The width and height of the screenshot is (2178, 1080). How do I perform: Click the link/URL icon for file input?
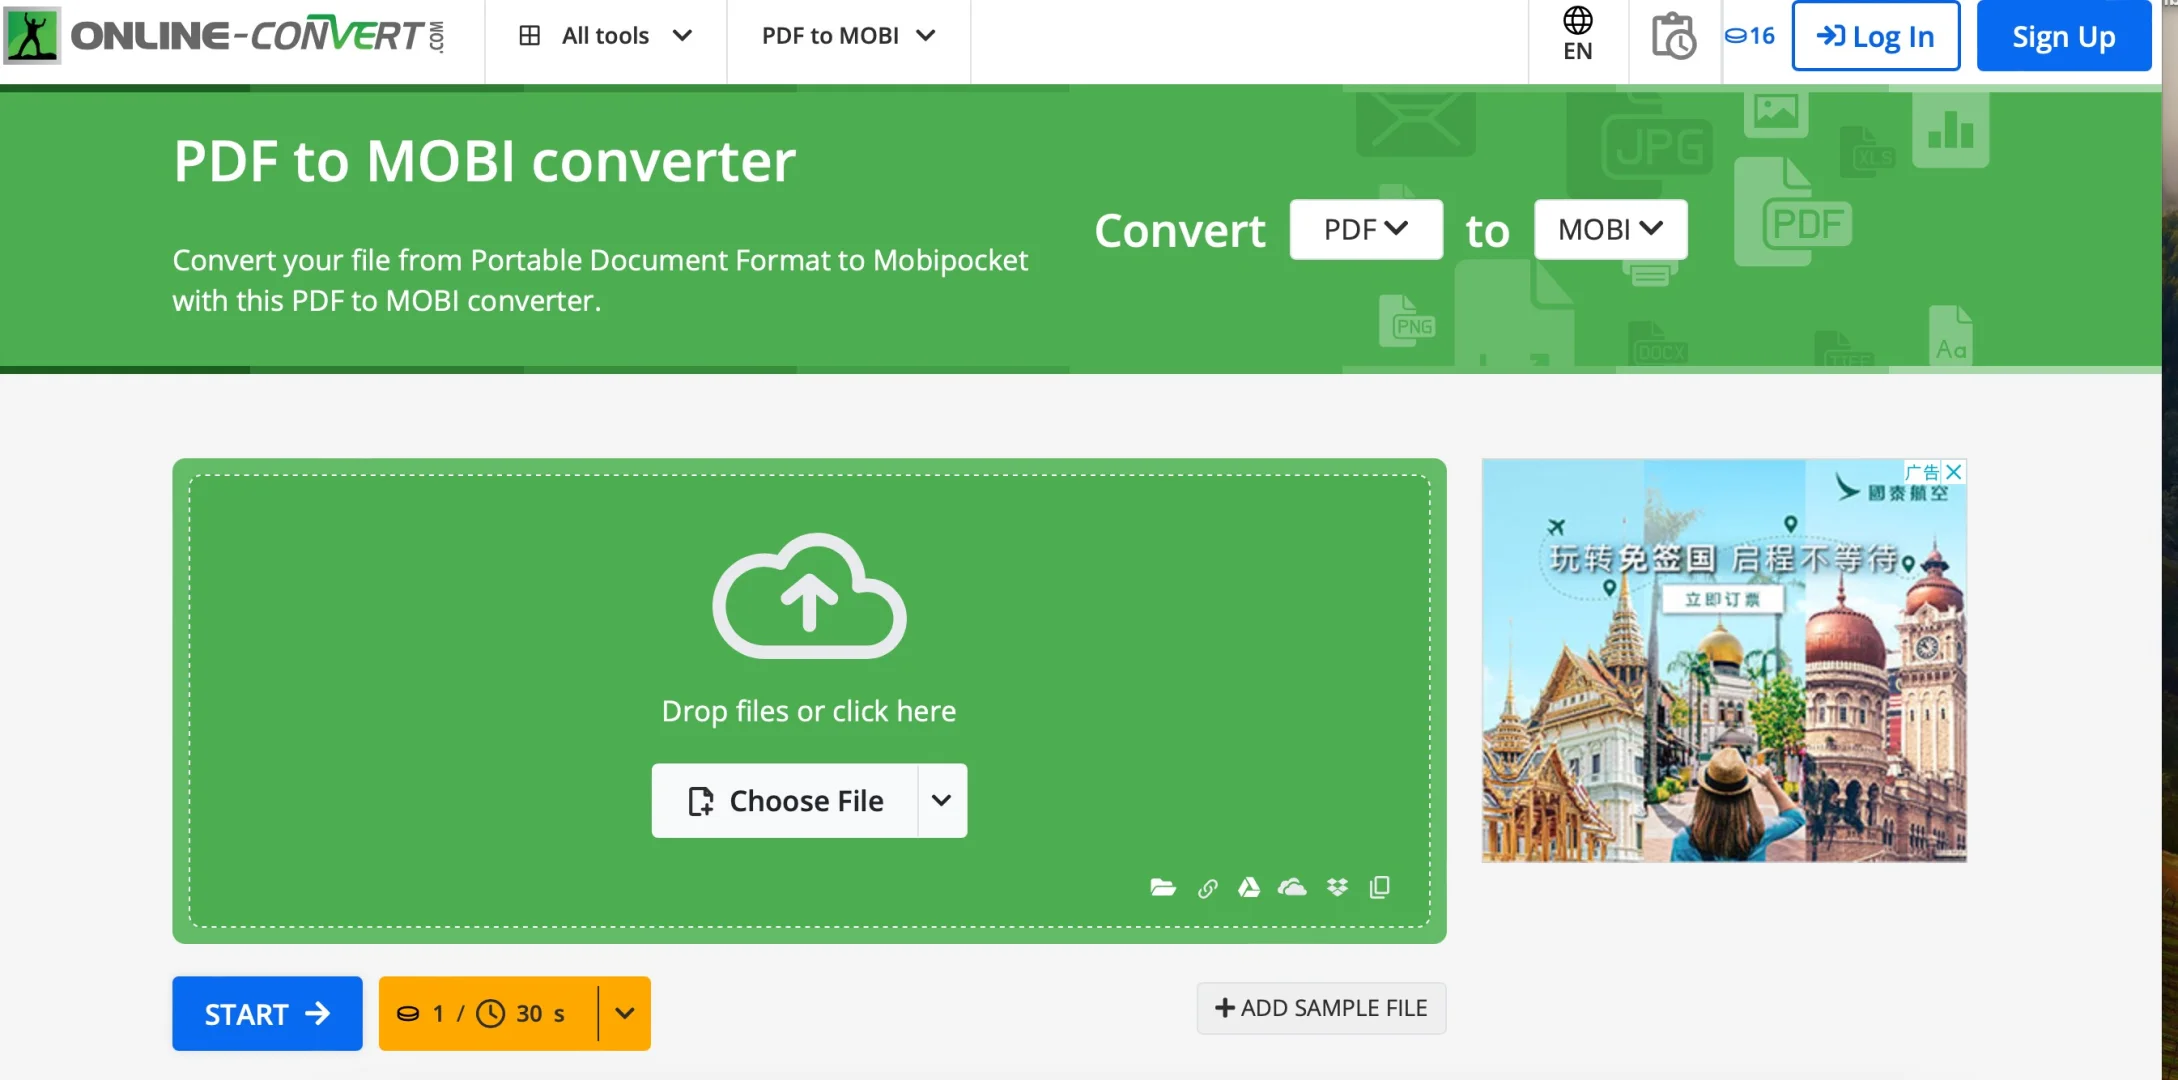(1204, 887)
